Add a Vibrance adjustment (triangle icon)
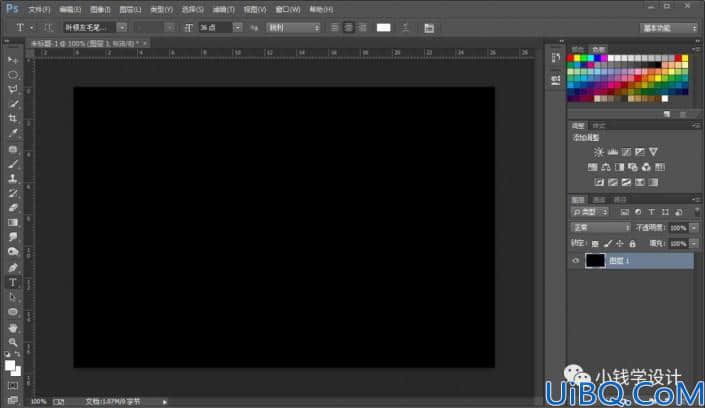Viewport: 705px width, 408px height. [x=653, y=152]
